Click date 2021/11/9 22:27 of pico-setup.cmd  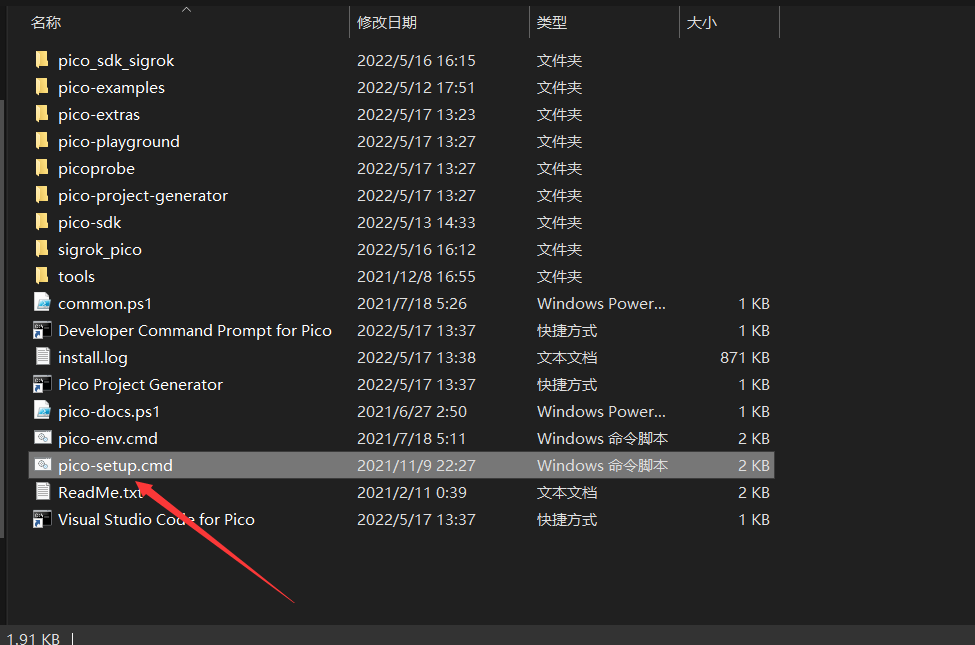pos(416,466)
